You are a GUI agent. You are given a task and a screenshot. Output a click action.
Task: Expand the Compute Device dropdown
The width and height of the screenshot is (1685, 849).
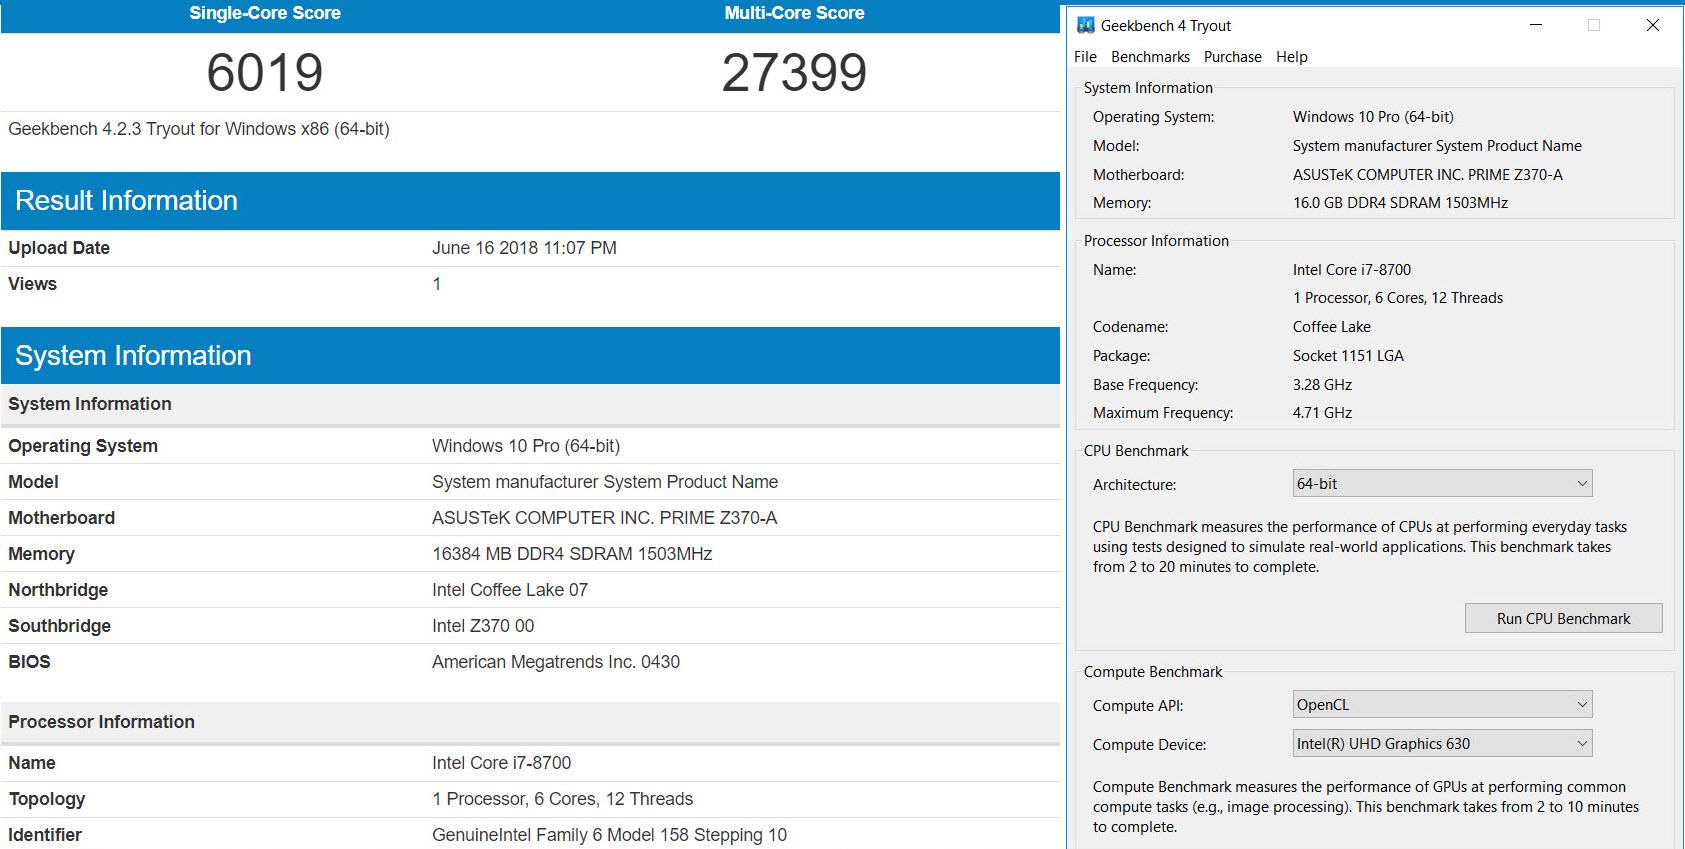click(1442, 744)
